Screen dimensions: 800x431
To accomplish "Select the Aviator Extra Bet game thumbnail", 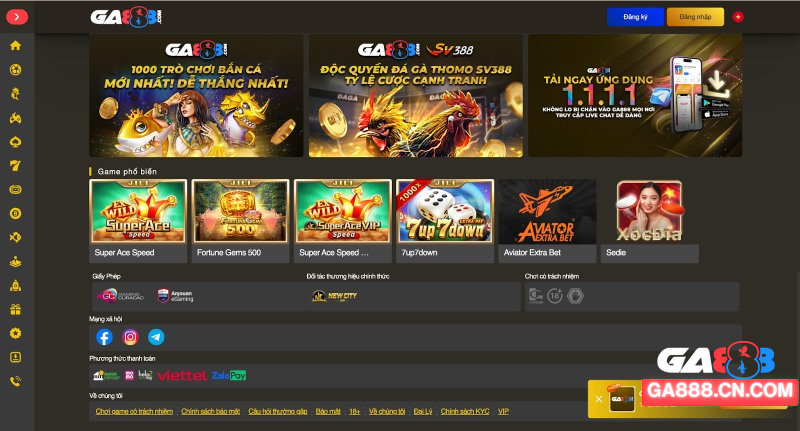I will point(547,221).
